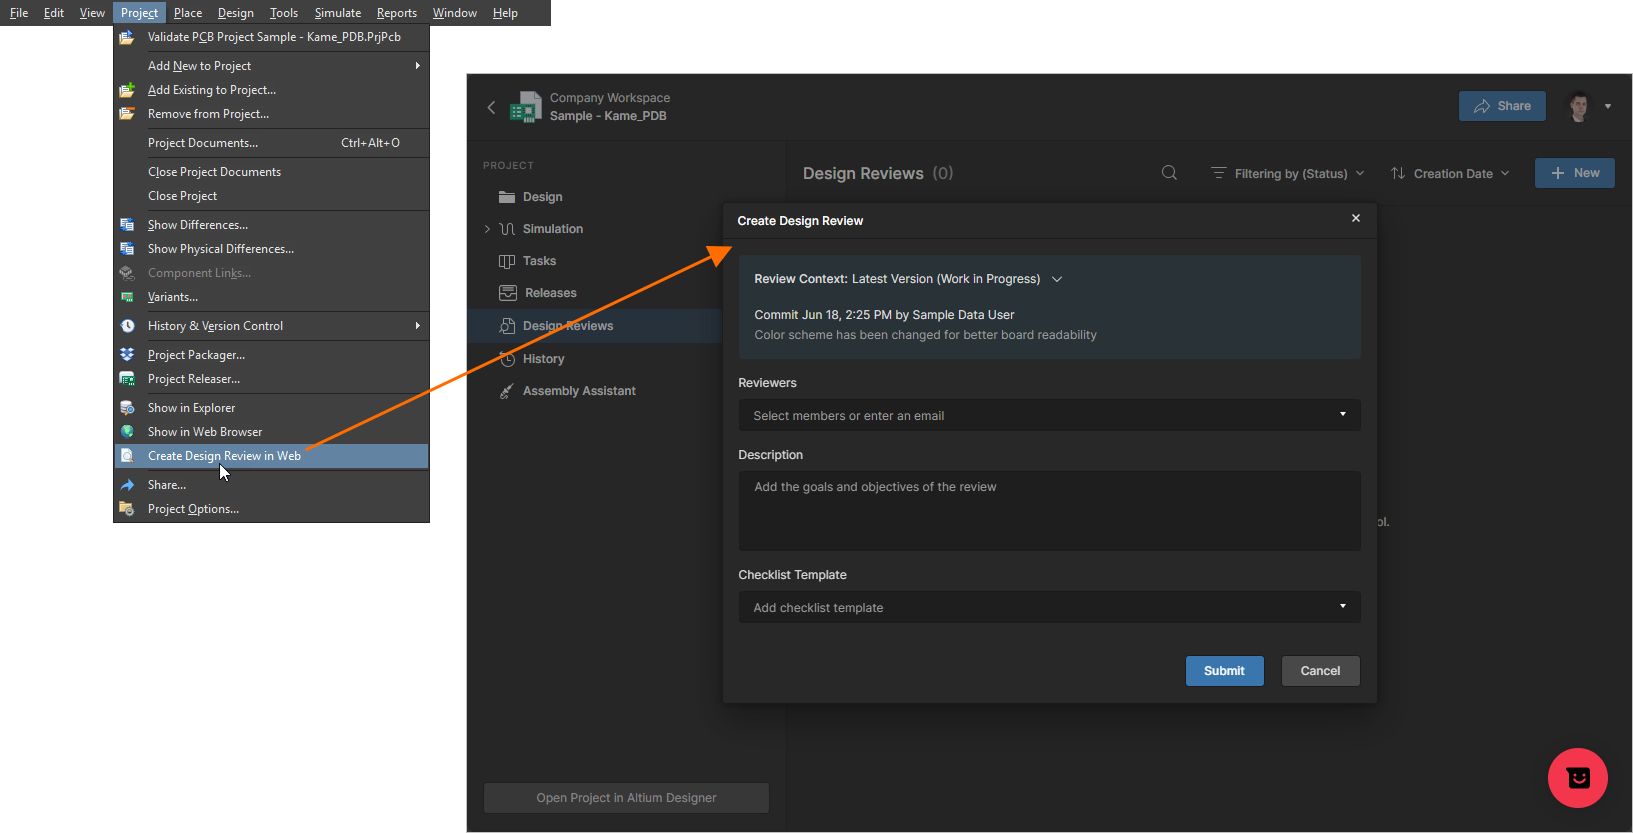Open the Tools menu

coord(284,13)
